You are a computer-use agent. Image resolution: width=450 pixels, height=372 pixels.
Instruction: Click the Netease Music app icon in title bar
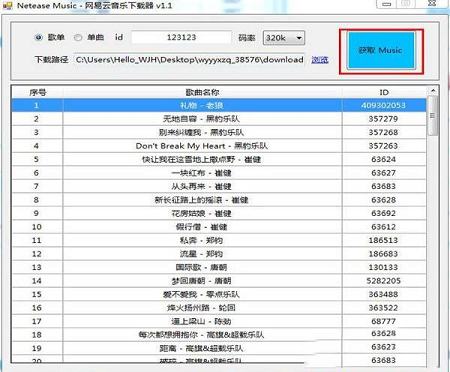point(7,5)
